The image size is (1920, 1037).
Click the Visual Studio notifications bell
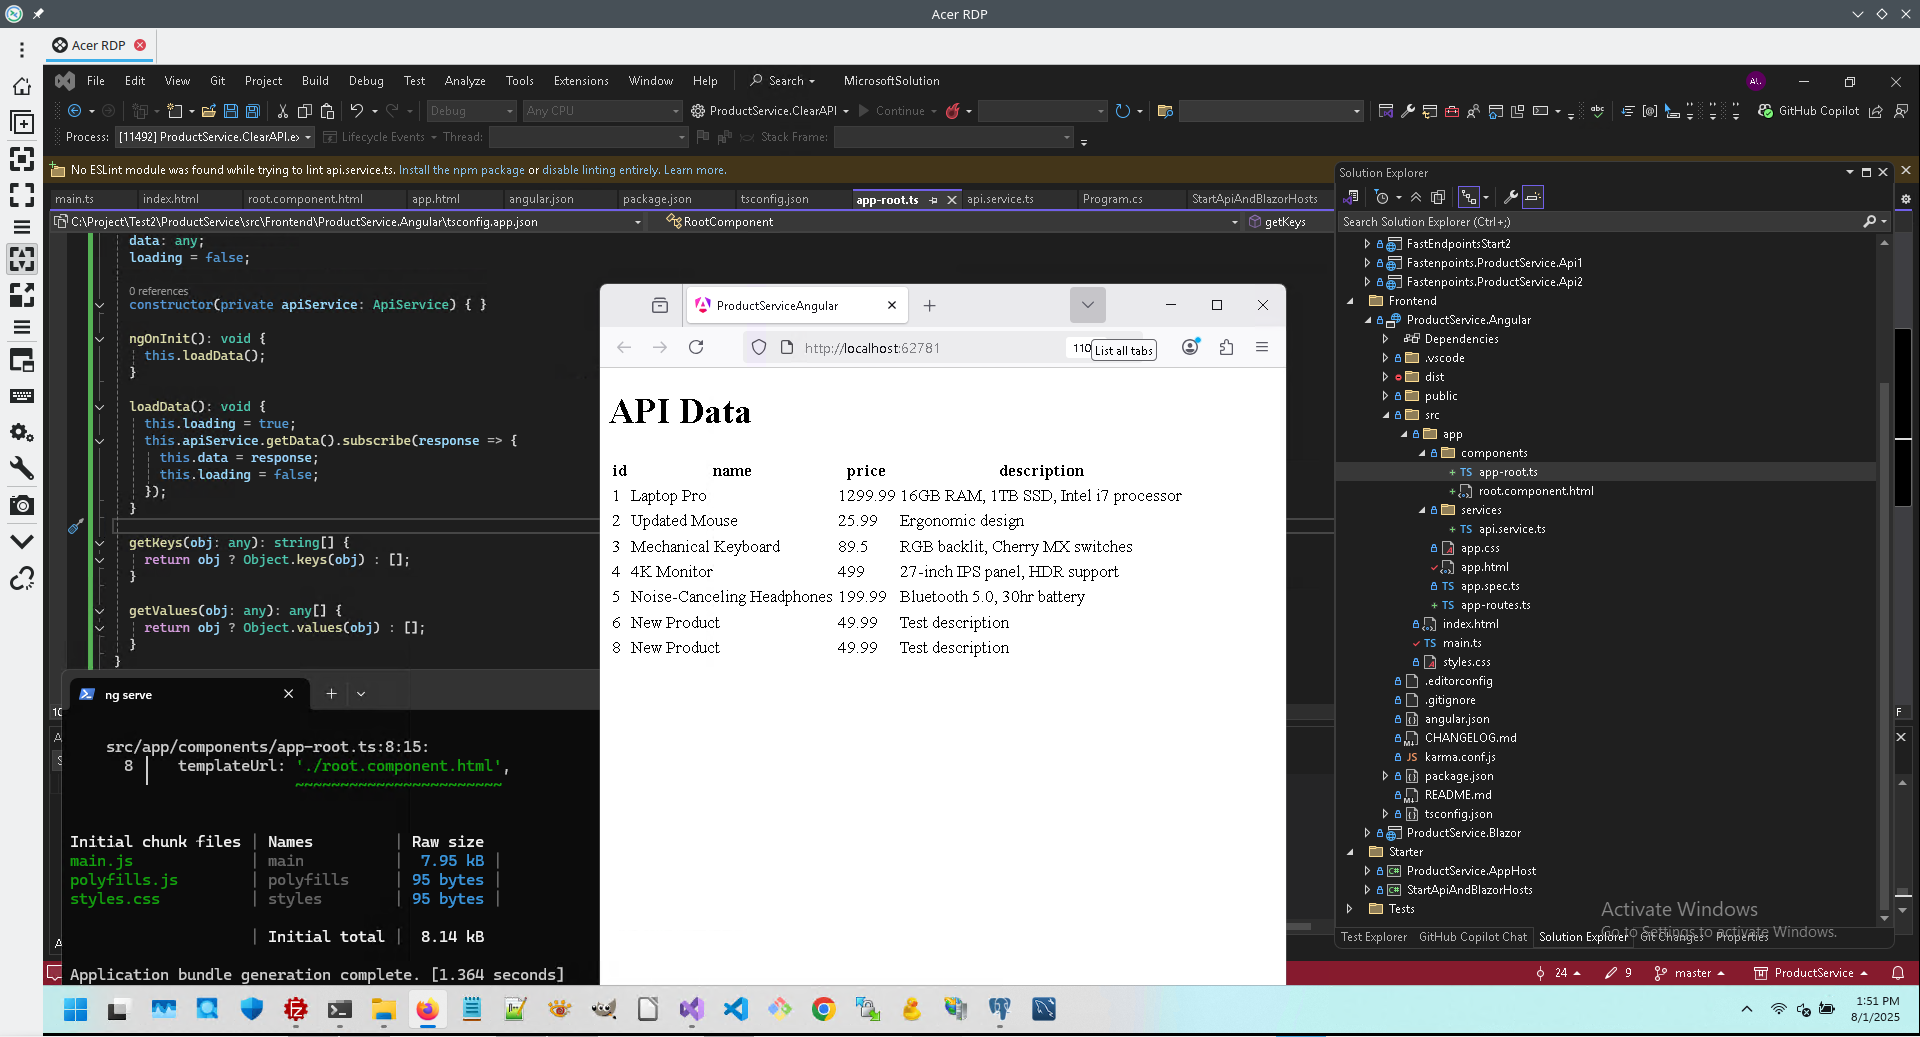point(1898,972)
